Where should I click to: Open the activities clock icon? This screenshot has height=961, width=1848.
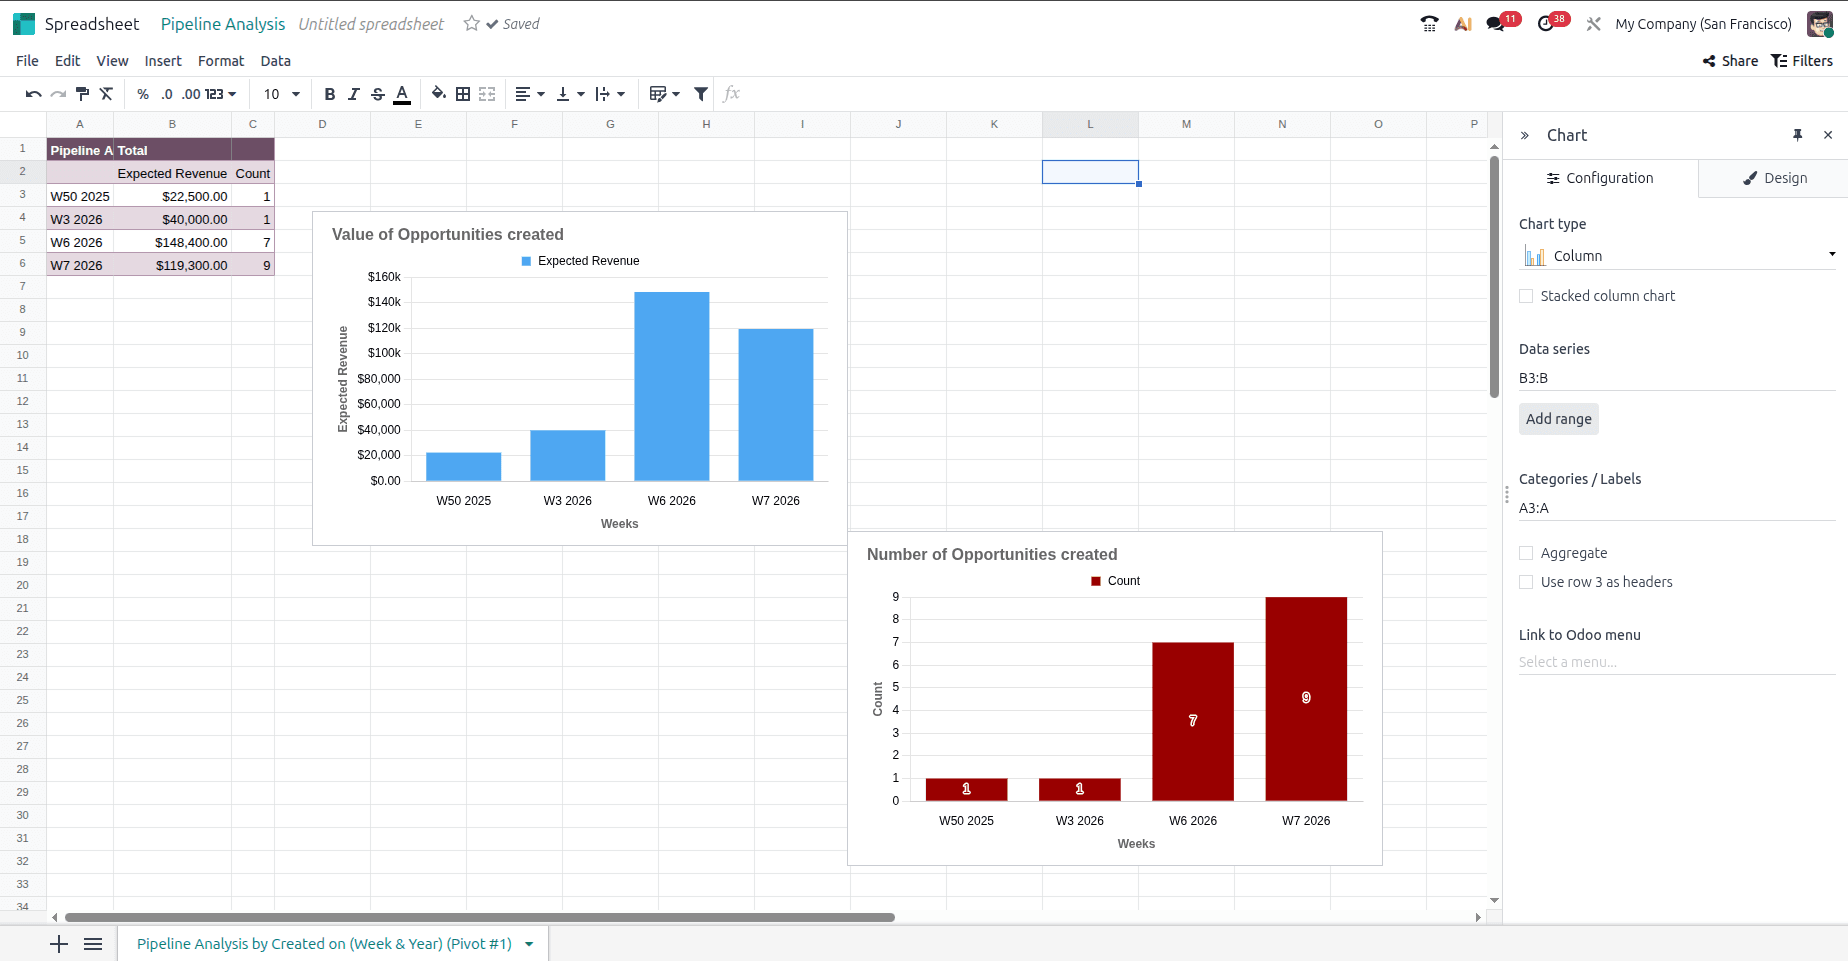[x=1546, y=24]
